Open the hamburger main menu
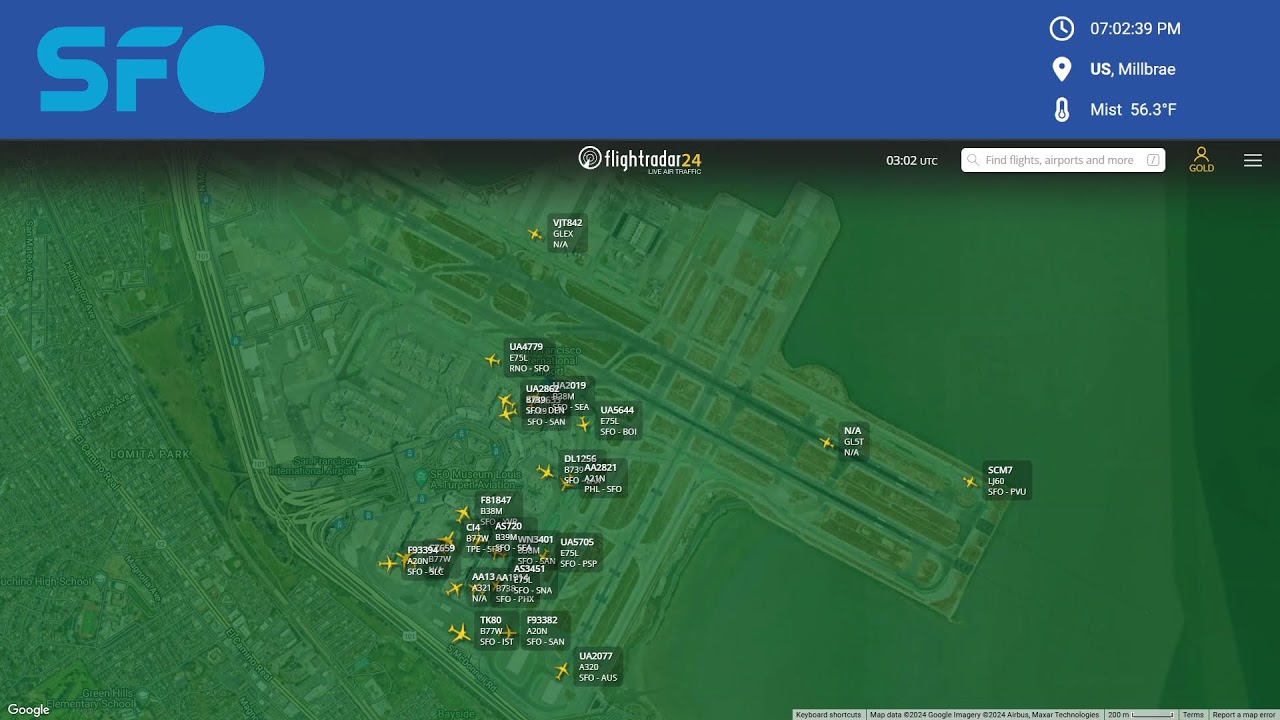Image resolution: width=1280 pixels, height=720 pixels. (1253, 160)
